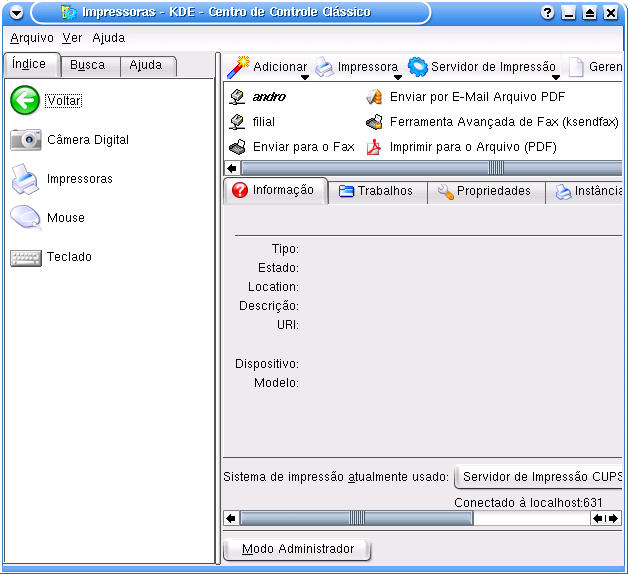Click 'Enviar por E-Mail Arquivo PDF' text
The height and width of the screenshot is (574, 628).
(477, 97)
